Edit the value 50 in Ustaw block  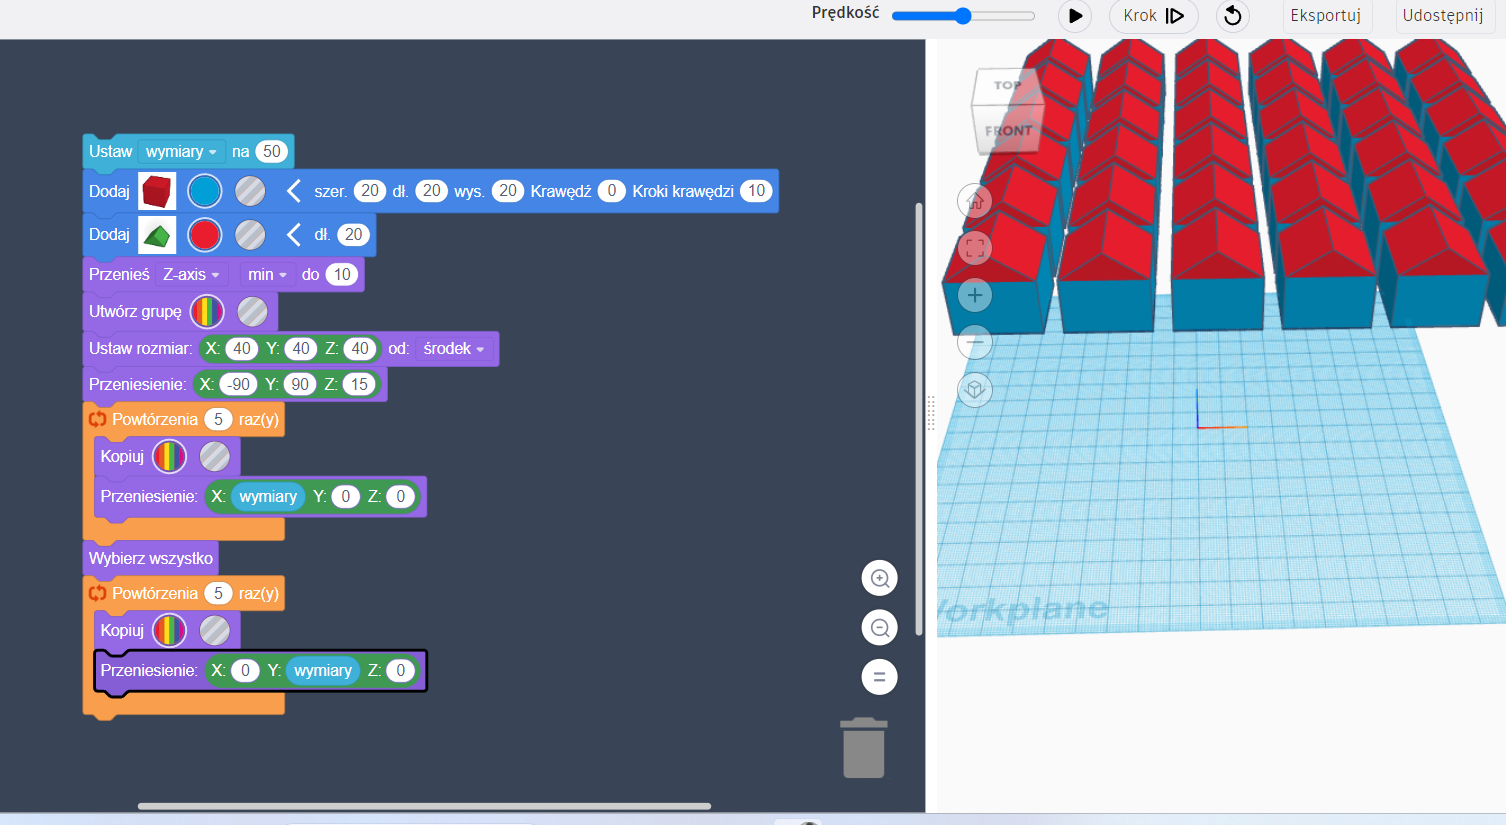(272, 152)
